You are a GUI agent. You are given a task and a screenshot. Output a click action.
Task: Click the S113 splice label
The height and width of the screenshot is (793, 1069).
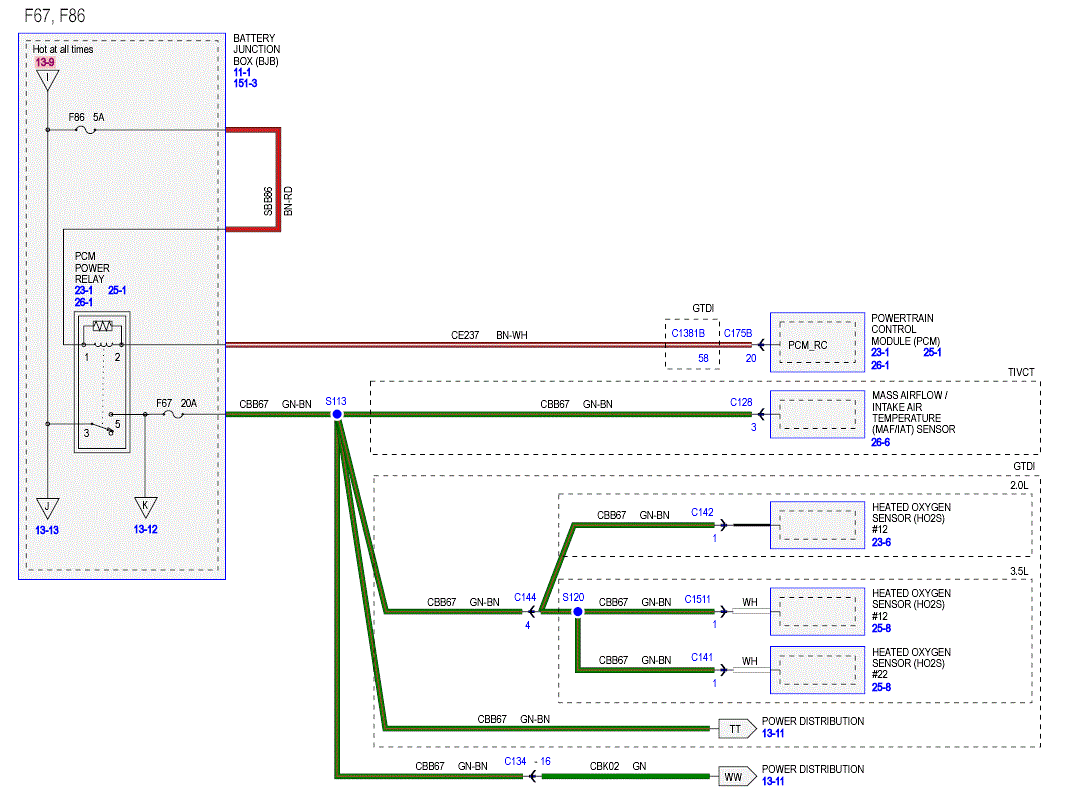pyautogui.click(x=335, y=402)
